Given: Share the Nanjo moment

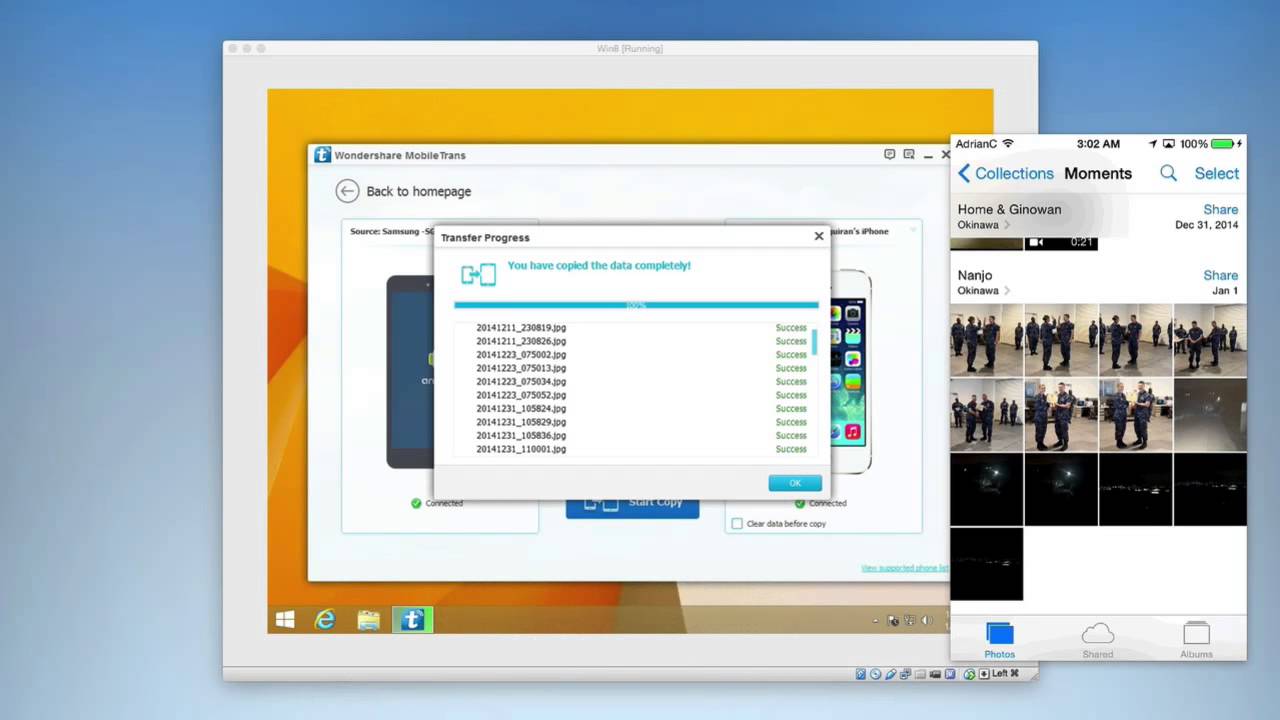Looking at the screenshot, I should (x=1221, y=275).
